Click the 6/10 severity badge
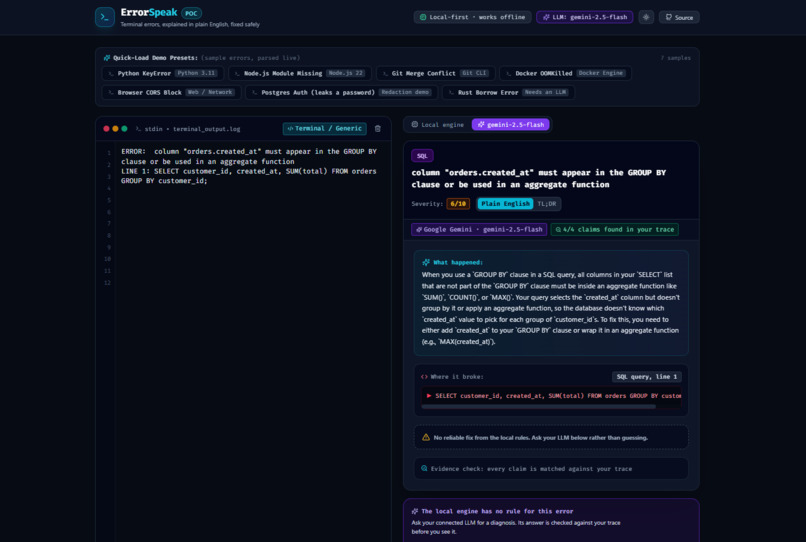Screen dimensions: 806x542 tap(458, 204)
